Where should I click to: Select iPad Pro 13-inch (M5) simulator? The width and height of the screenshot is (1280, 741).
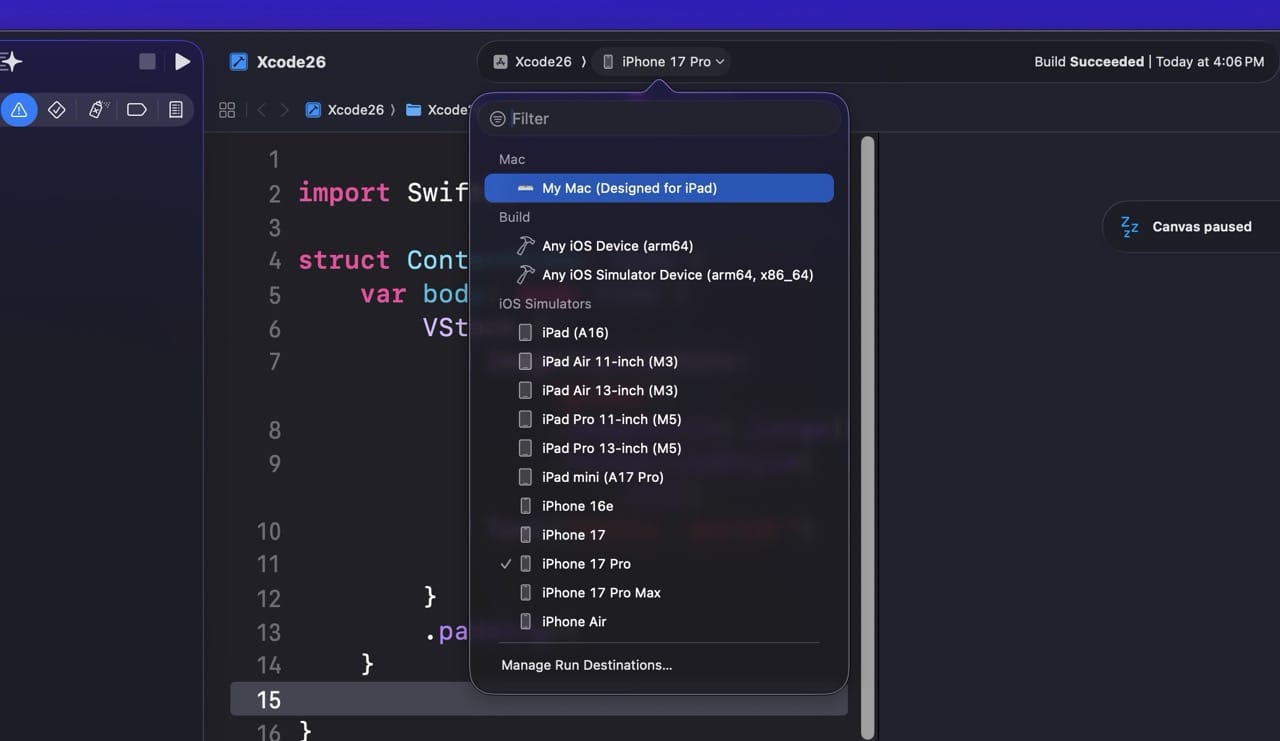click(x=659, y=448)
